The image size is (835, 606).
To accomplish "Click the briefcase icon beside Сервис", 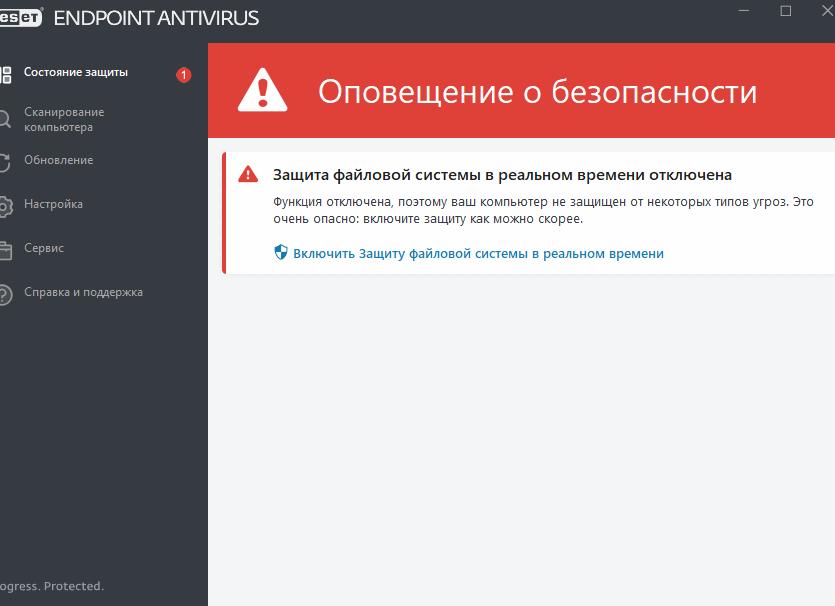I will pos(5,250).
